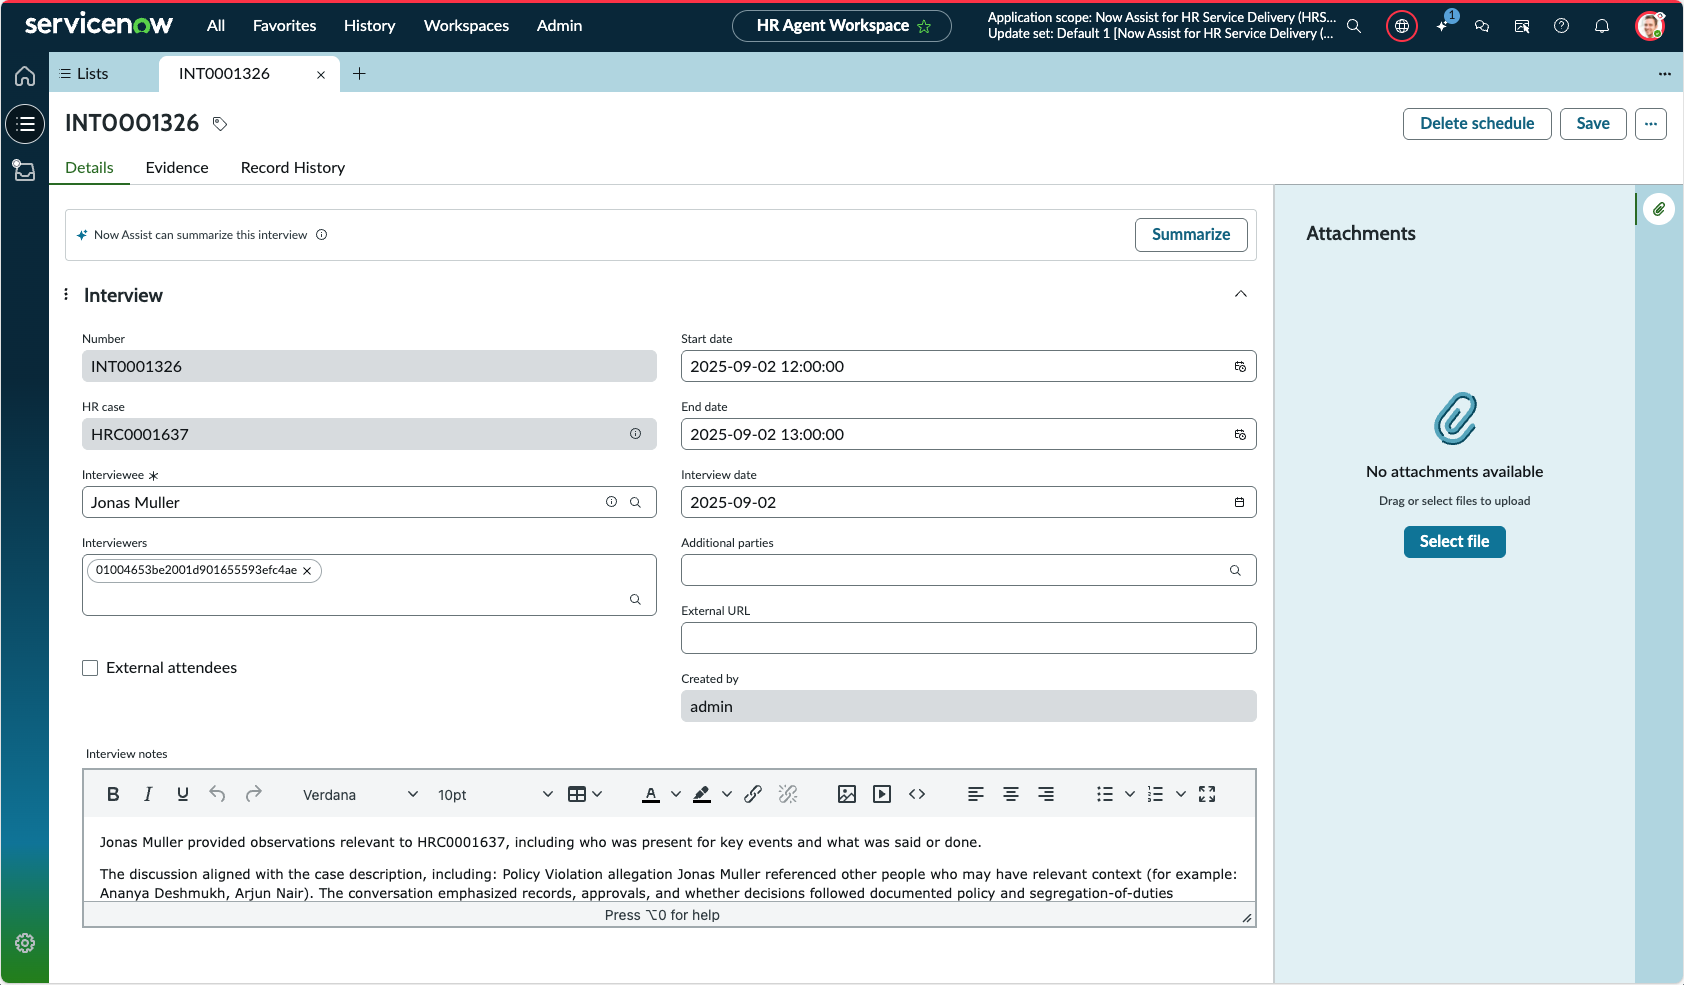
Task: Open text color dropdown arrow
Action: (676, 794)
